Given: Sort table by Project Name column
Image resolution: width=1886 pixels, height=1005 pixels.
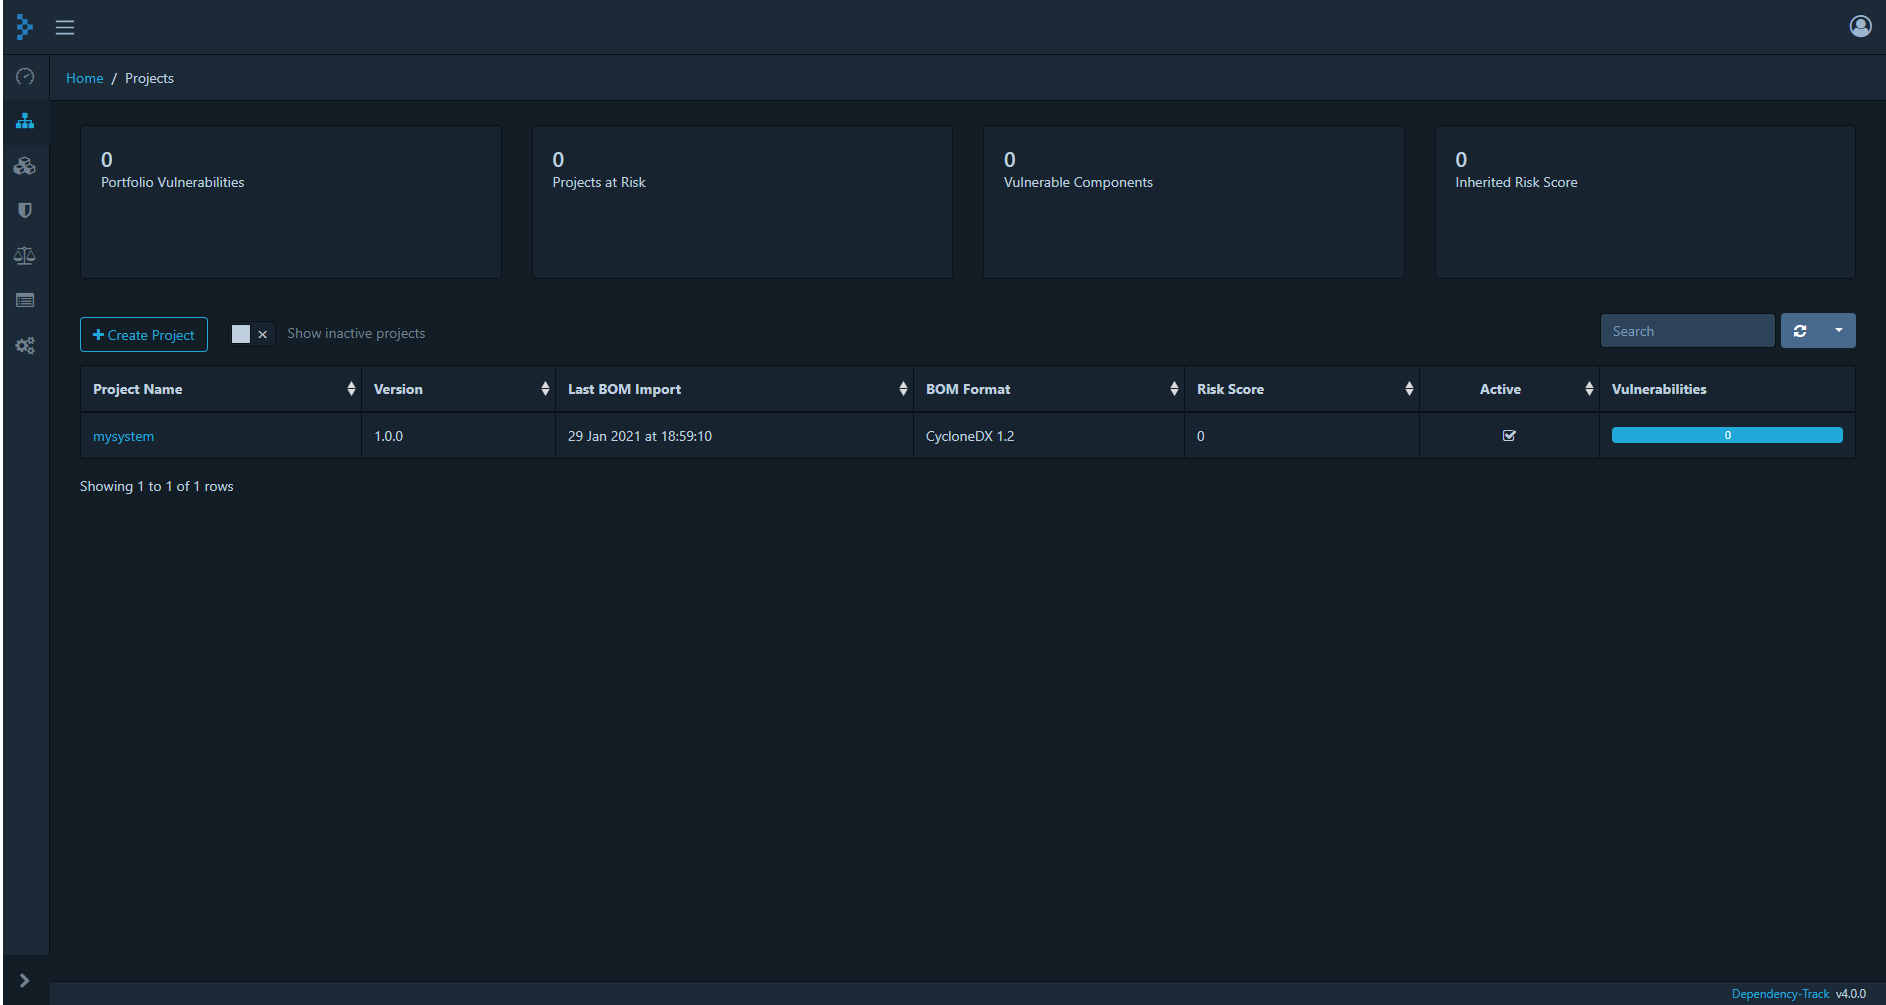Looking at the screenshot, I should tap(138, 389).
